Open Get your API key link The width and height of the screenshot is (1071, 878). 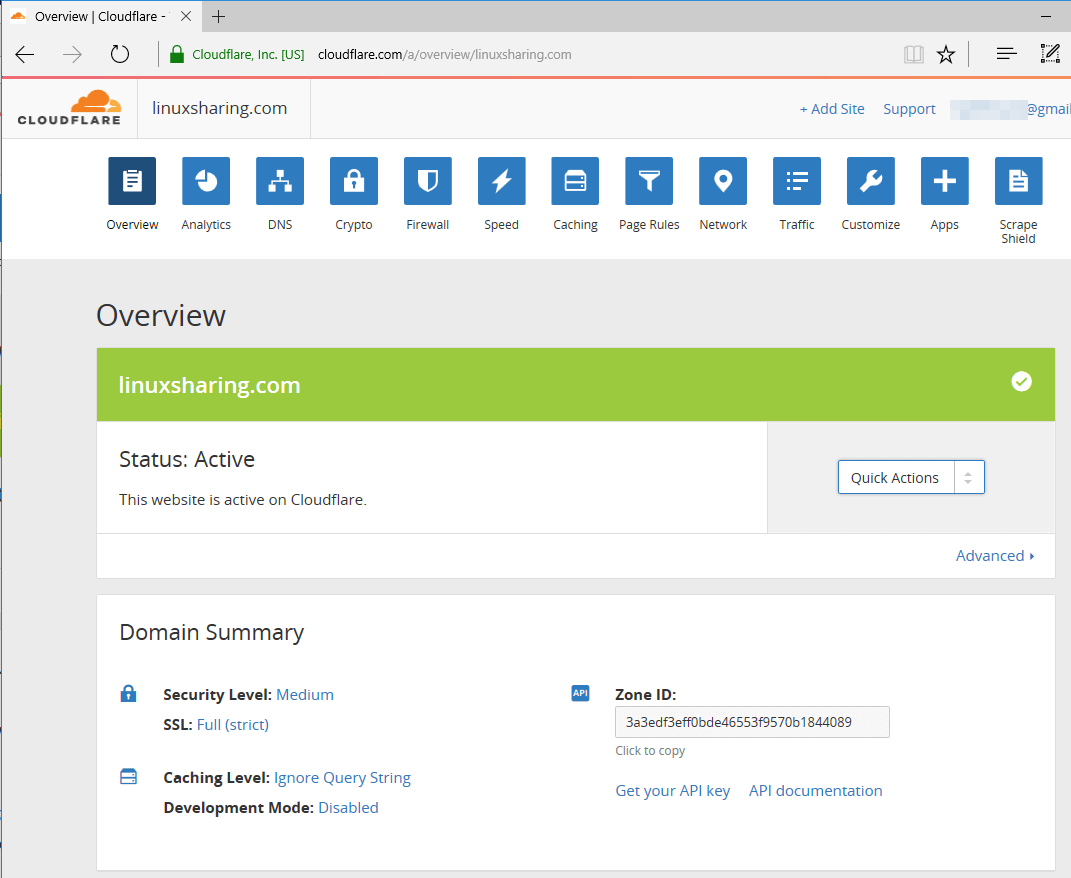(x=673, y=791)
